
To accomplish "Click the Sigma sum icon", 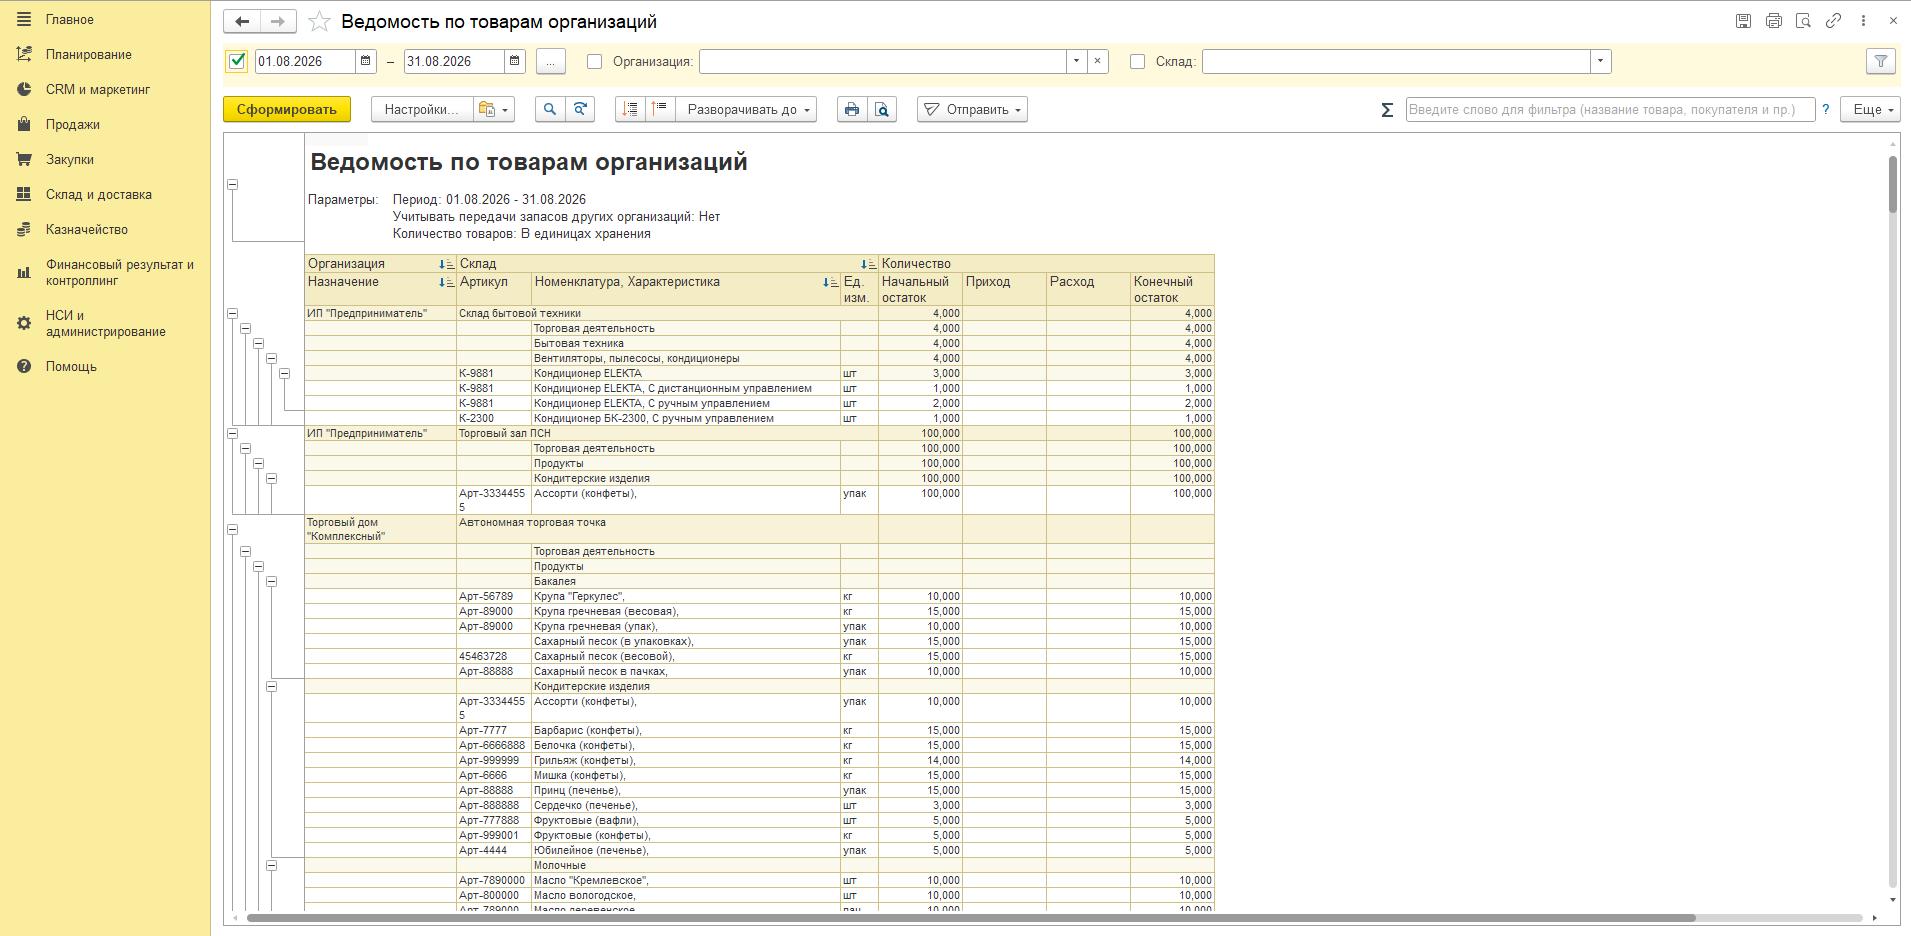I will (1387, 110).
